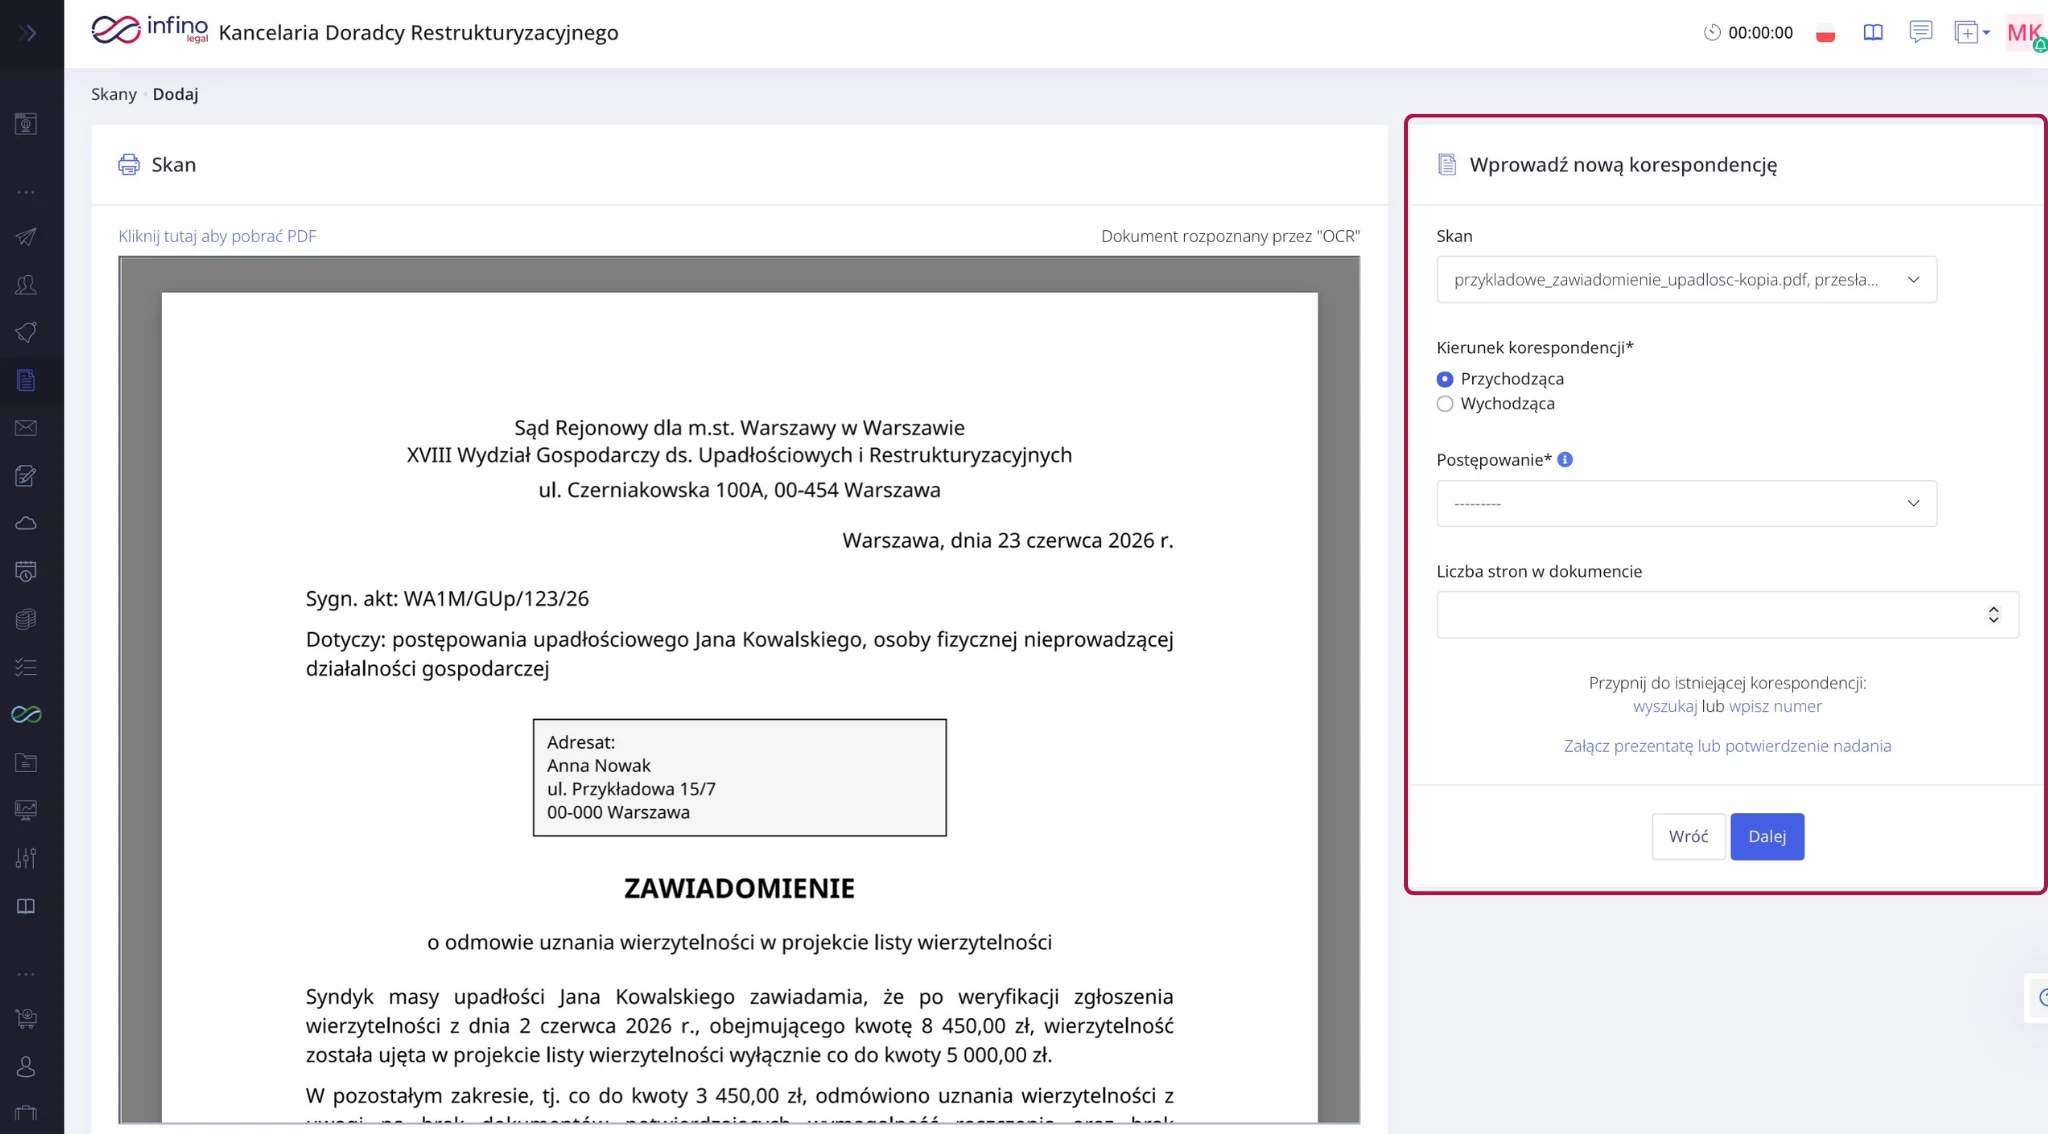Open the cloud sidebar icon

26,523
